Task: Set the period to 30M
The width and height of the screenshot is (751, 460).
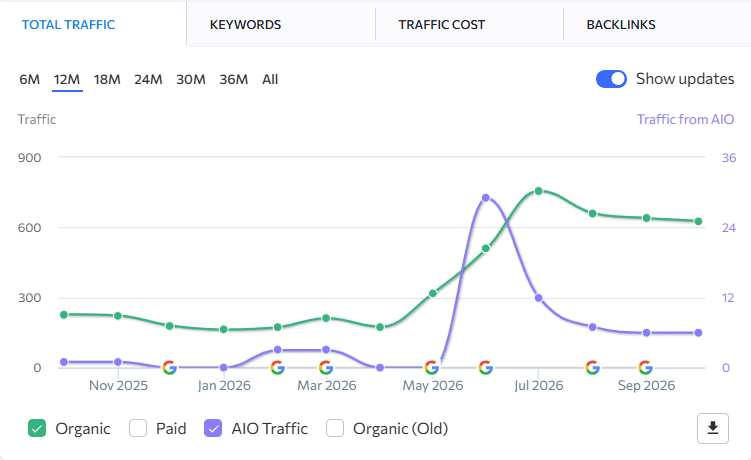Action: pyautogui.click(x=191, y=79)
